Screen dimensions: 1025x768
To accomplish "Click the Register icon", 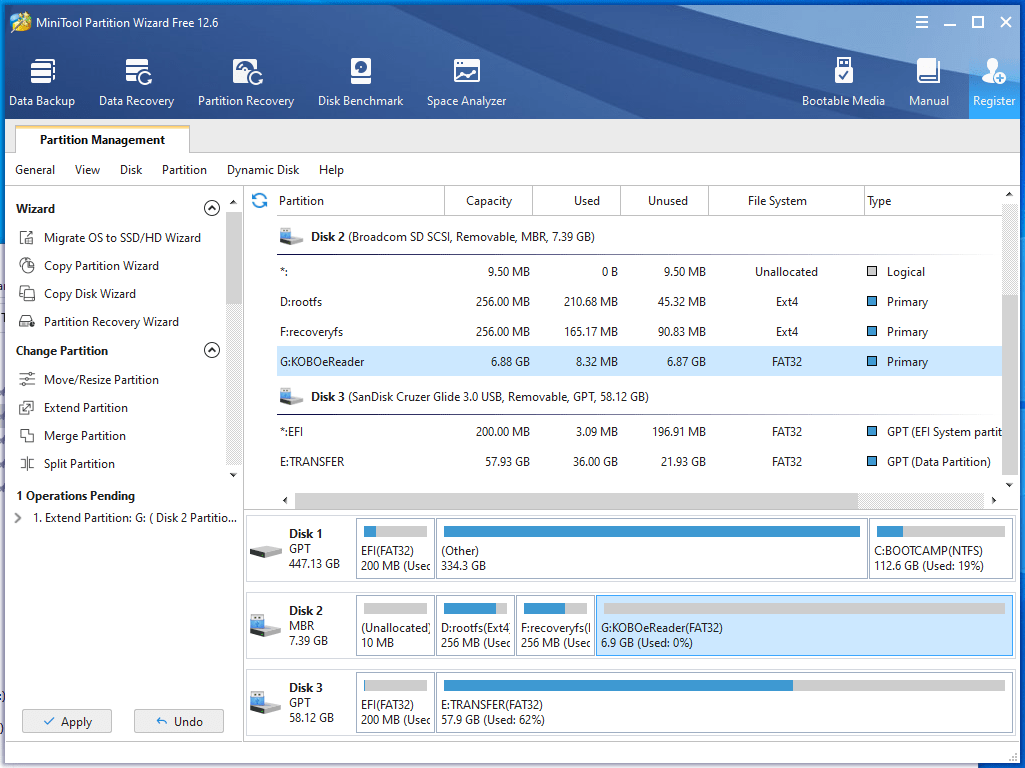I will coord(994,72).
